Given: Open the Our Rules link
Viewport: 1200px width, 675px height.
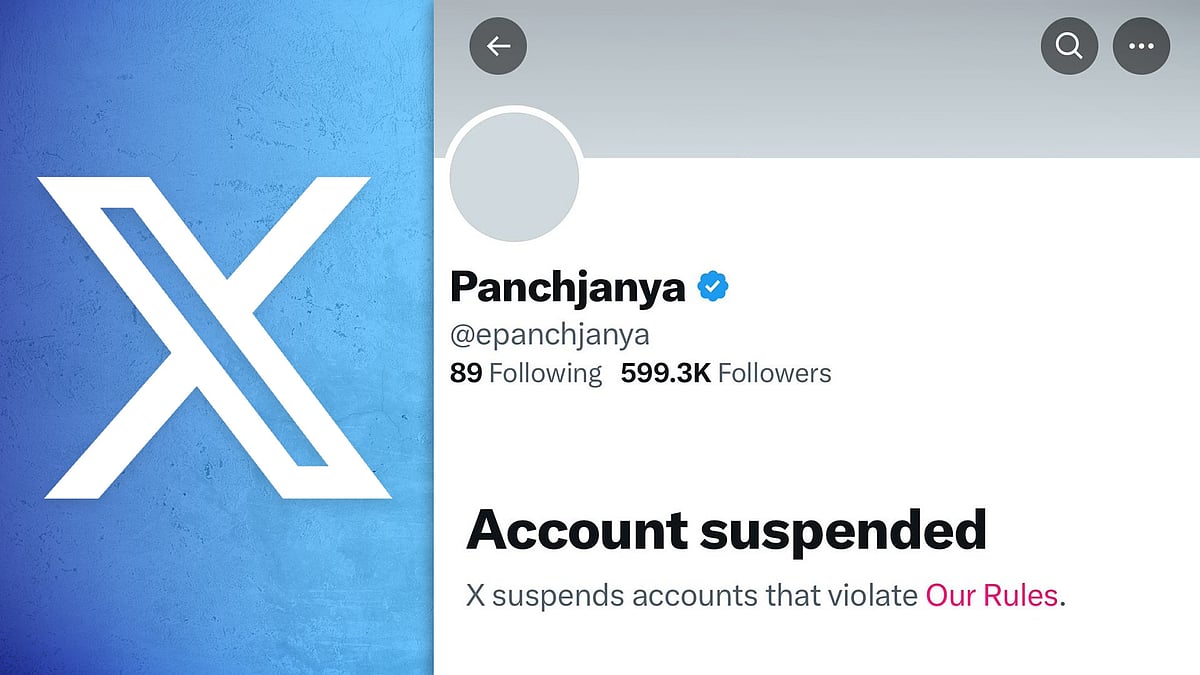Looking at the screenshot, I should (x=992, y=595).
